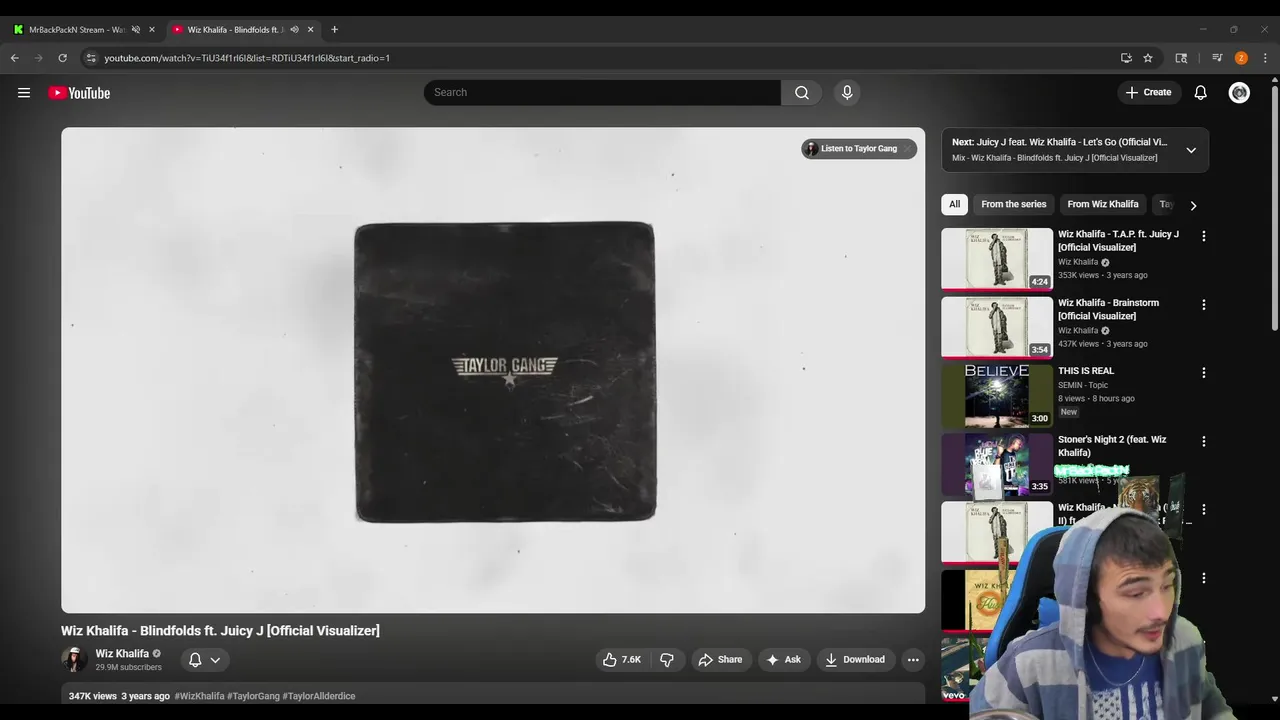Click the browser back arrow
Viewport: 1280px width, 720px height.
tap(15, 58)
